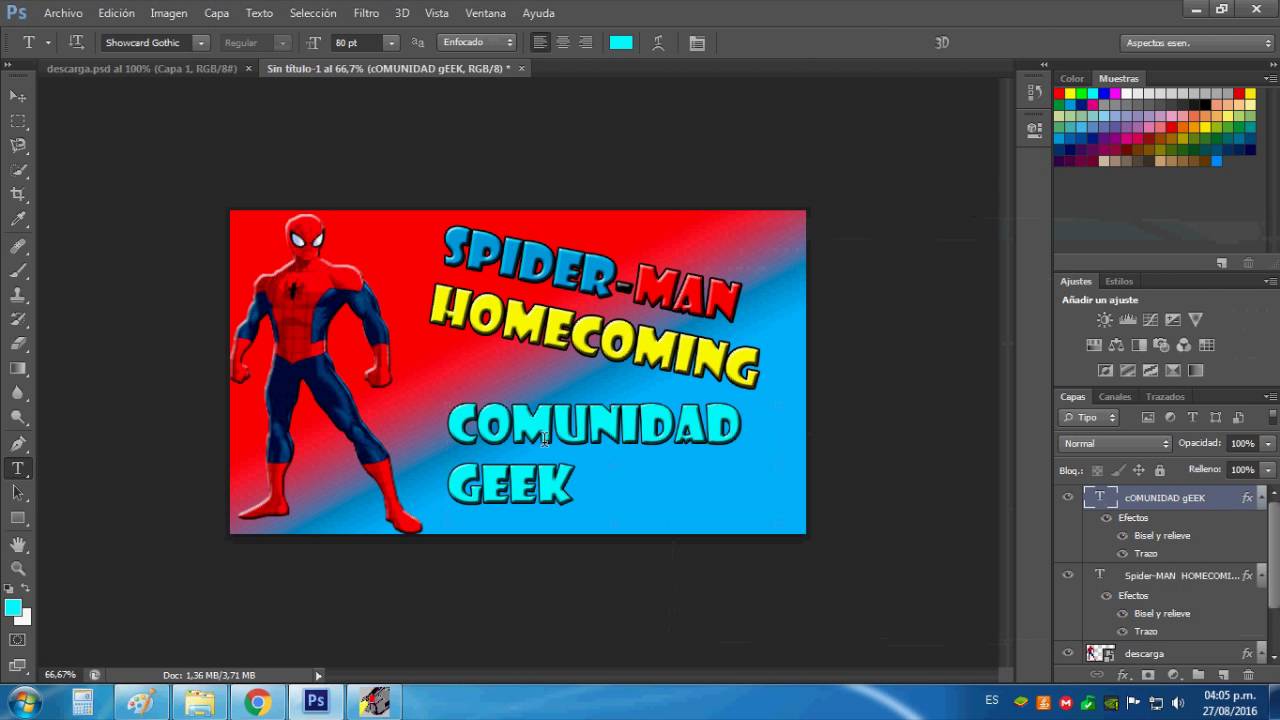Open the Showcard Gothic font dropdown
Image resolution: width=1280 pixels, height=720 pixels.
[x=201, y=43]
